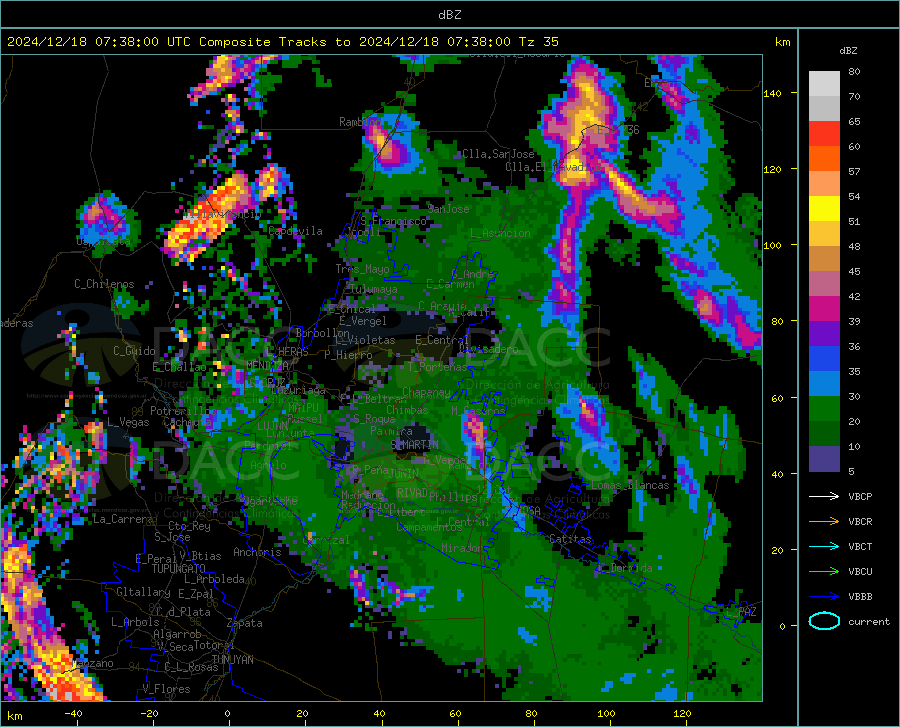Click the 'VBBB' legend label
This screenshot has height=727, width=900.
(x=860, y=597)
